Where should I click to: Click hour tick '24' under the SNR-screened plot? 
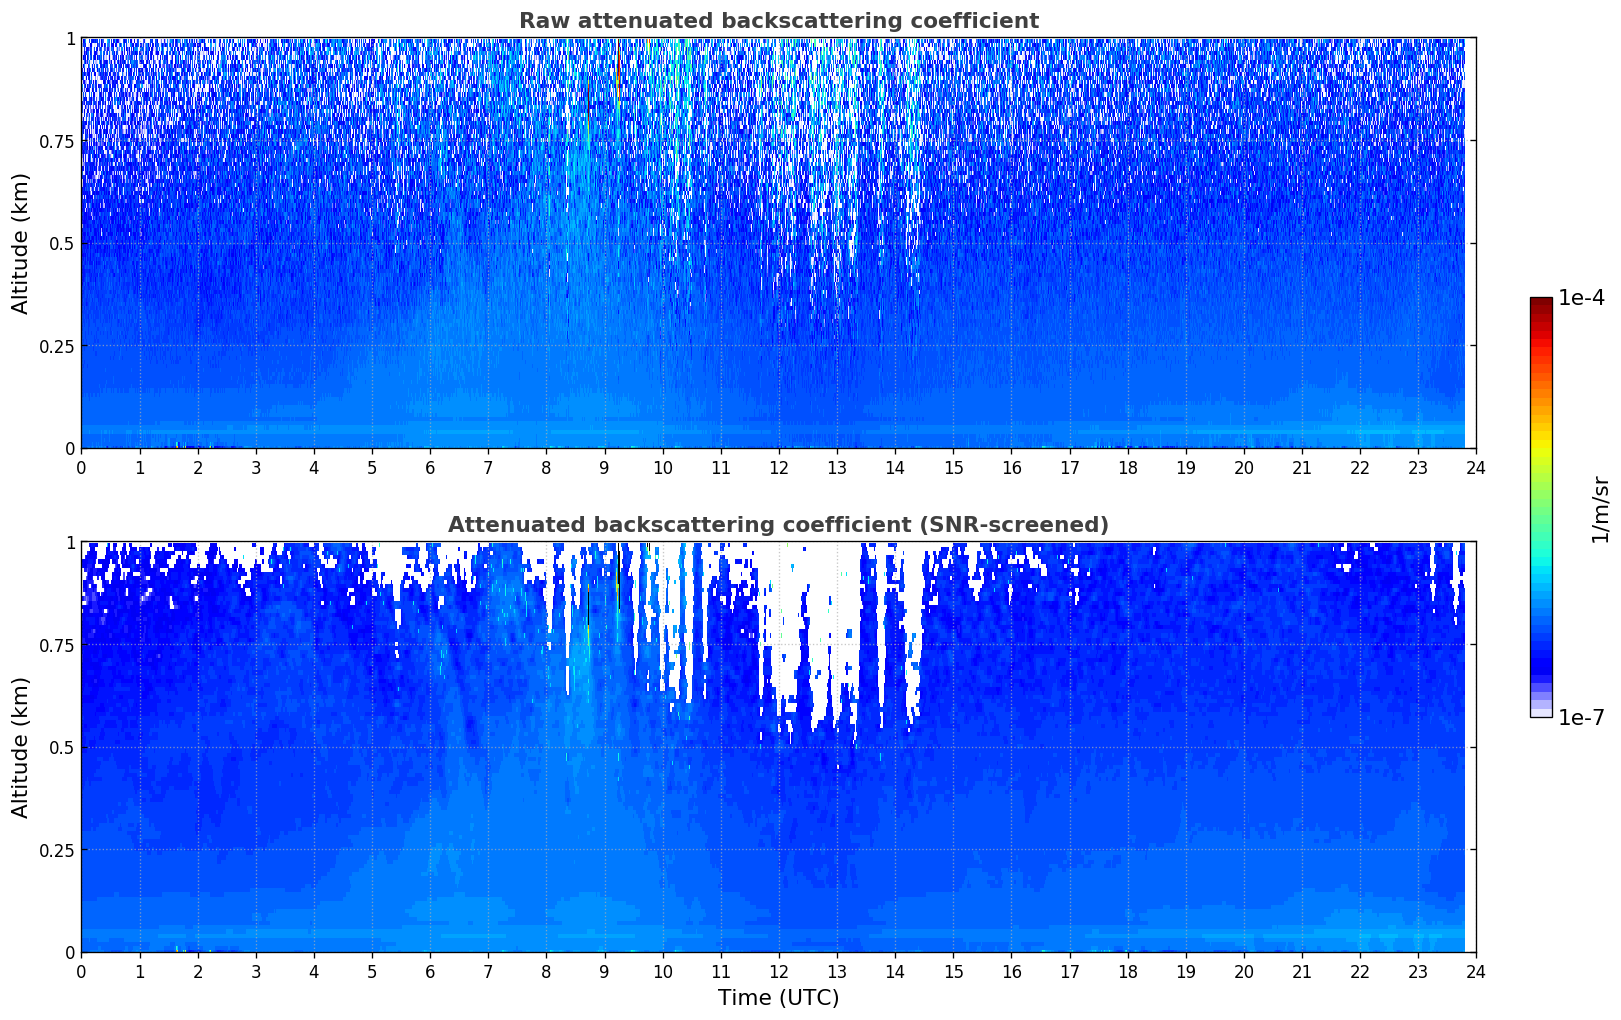tap(1475, 971)
